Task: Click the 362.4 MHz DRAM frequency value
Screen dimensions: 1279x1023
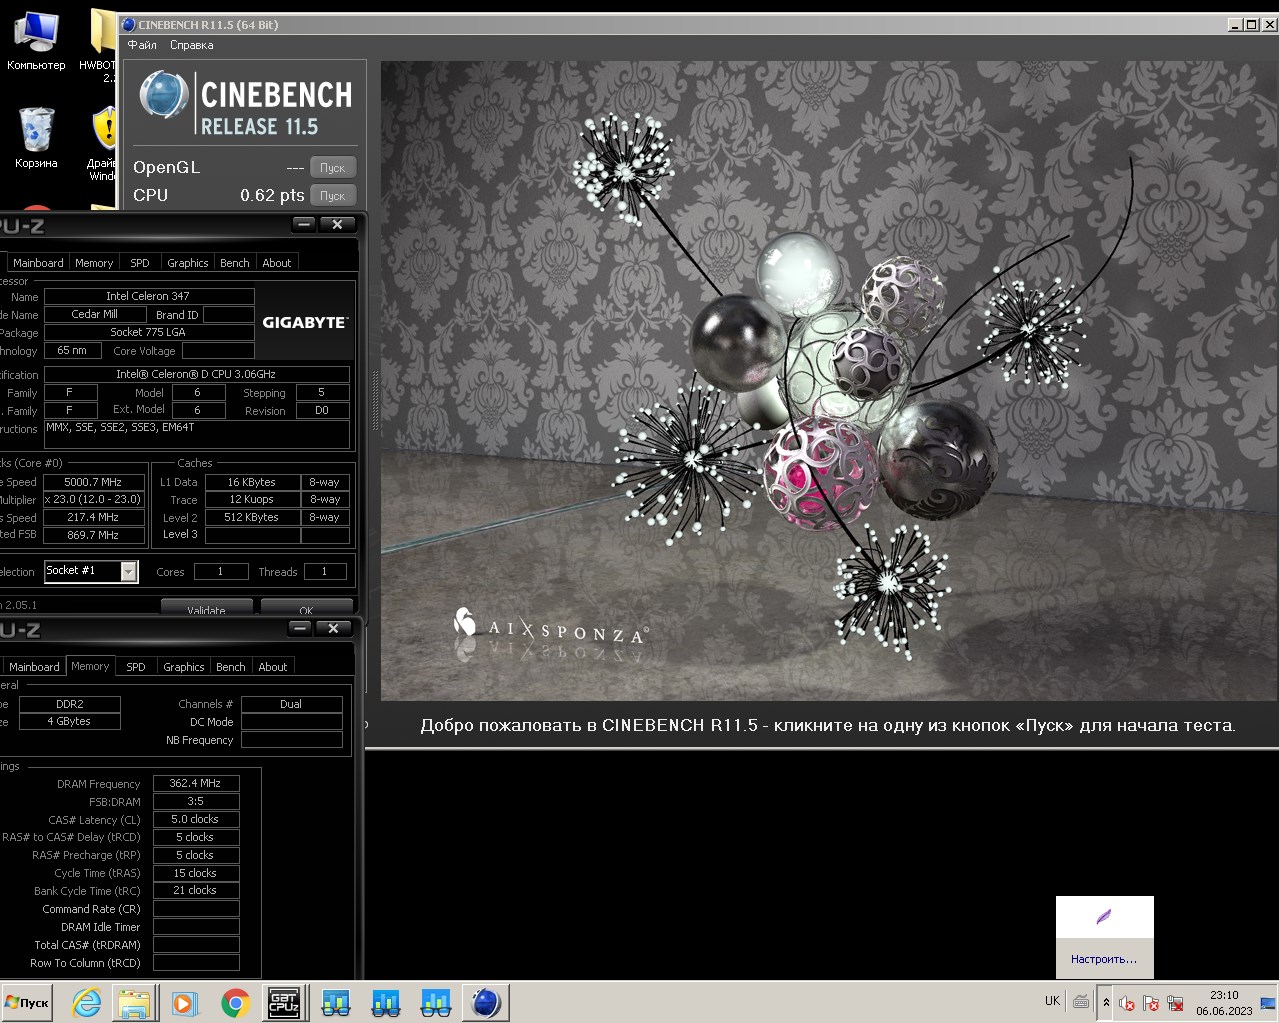Action: coord(195,783)
